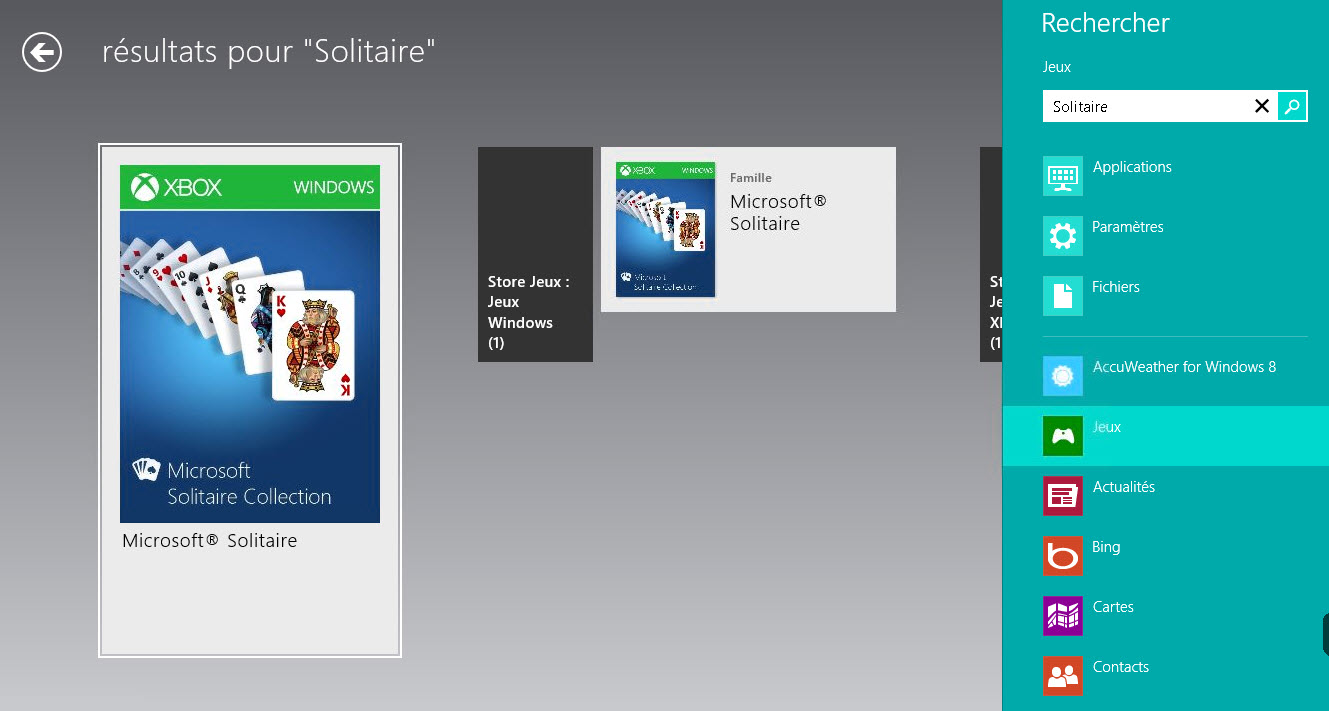This screenshot has height=711, width=1329.
Task: Choose the Actualités news icon
Action: click(1063, 496)
